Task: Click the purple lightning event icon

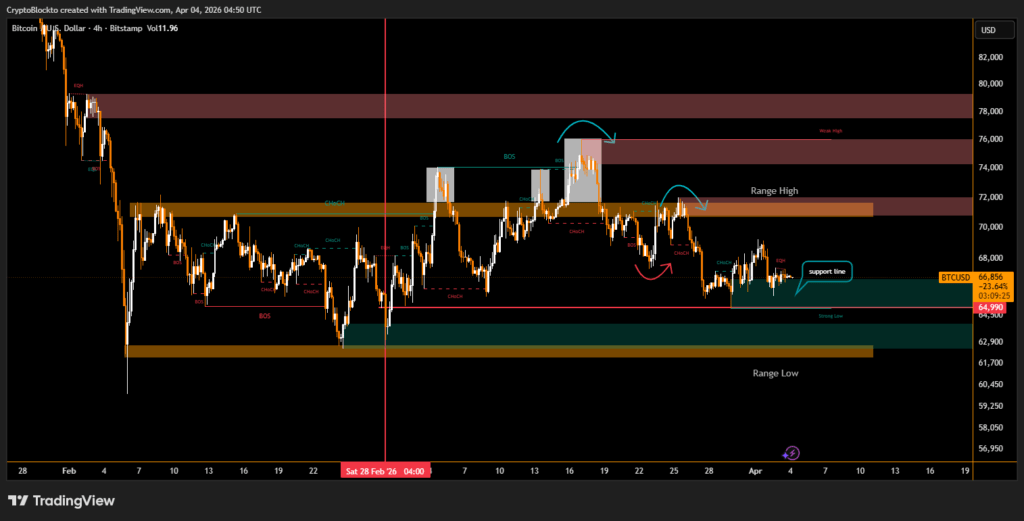Action: (x=791, y=453)
